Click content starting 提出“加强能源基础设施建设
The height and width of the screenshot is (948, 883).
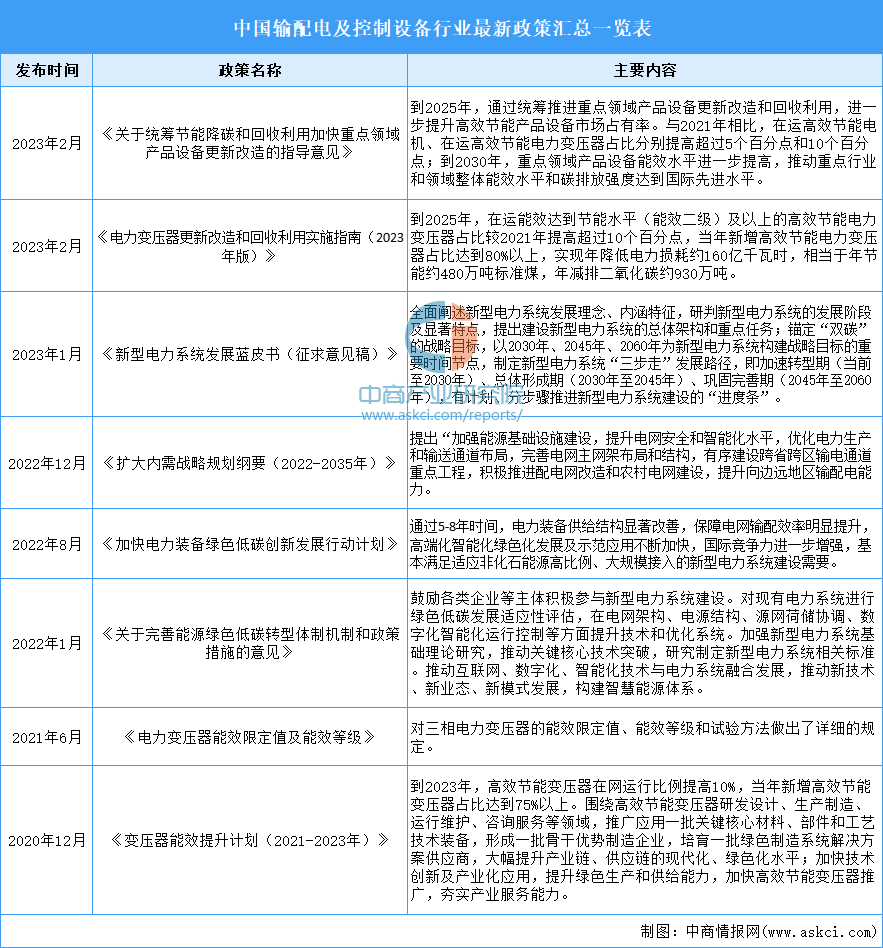click(x=641, y=463)
